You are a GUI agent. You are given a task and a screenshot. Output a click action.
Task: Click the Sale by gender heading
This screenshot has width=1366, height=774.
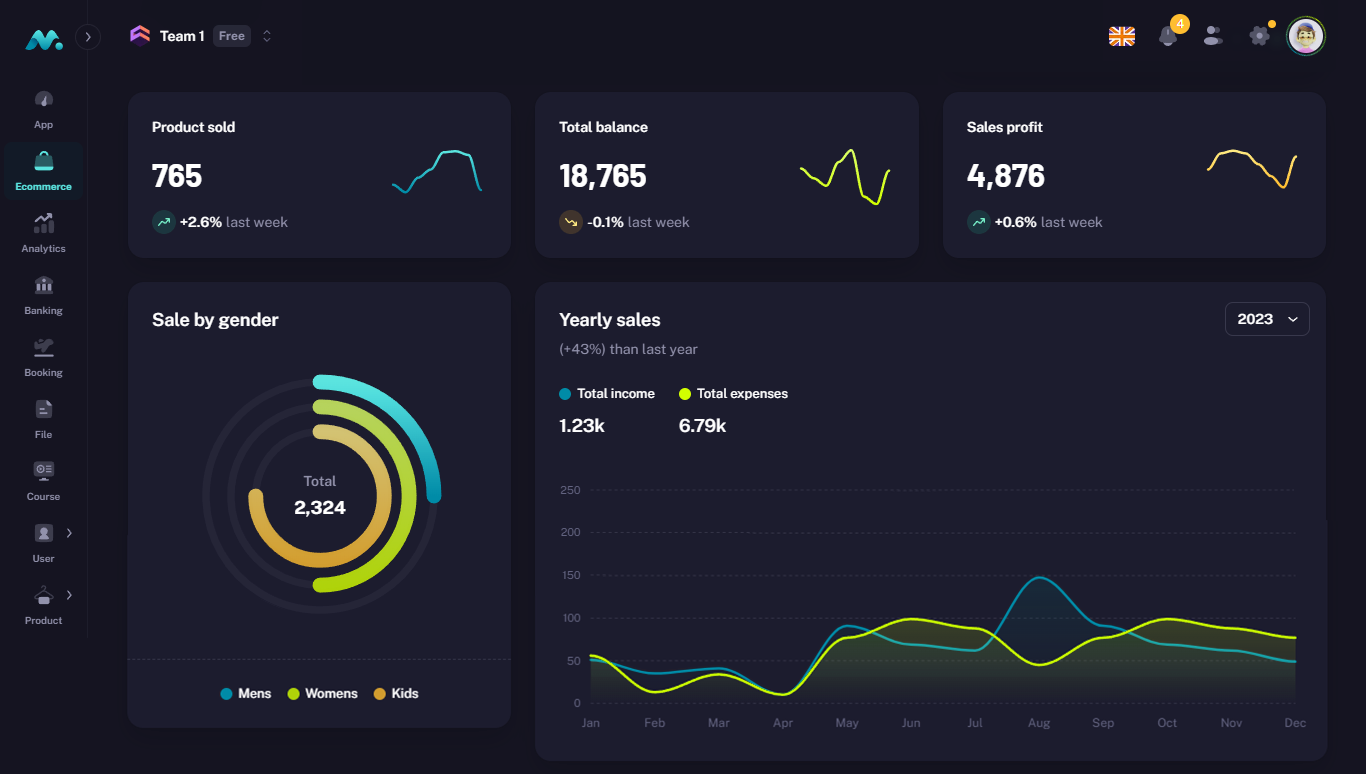coord(215,320)
